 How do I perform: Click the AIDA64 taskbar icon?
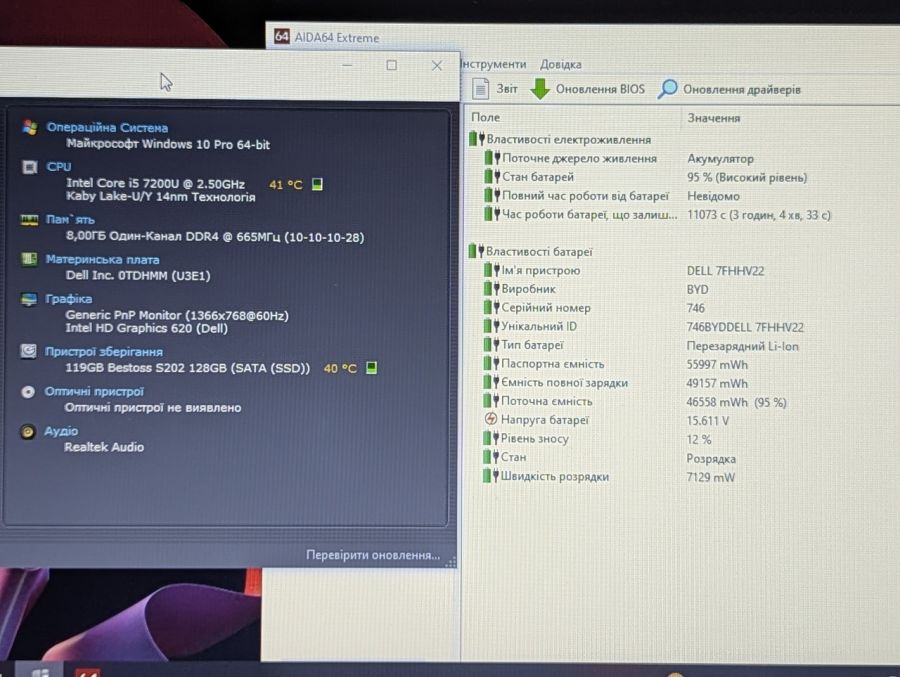[x=87, y=672]
